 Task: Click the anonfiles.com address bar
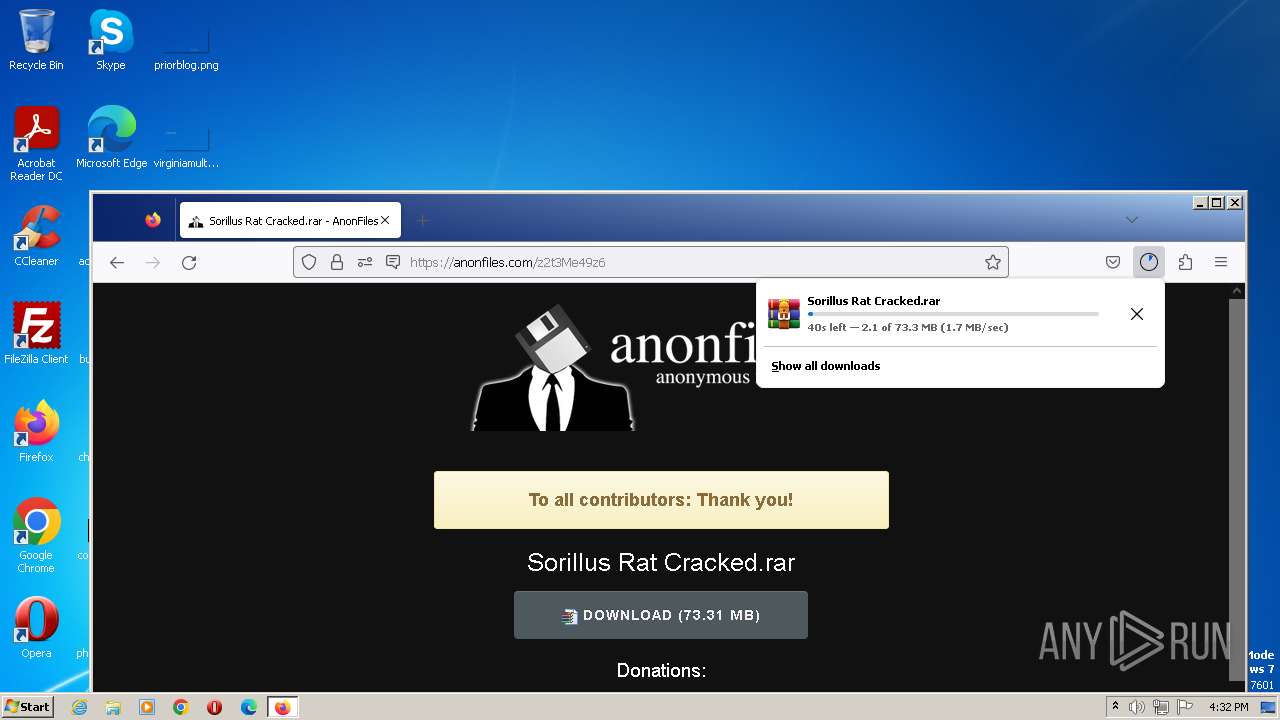650,262
